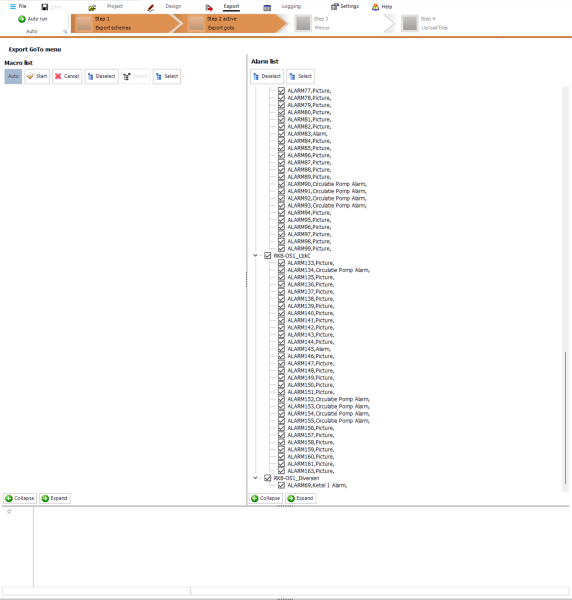Open the Export tab
Screen dimensions: 572x600
[231, 6]
